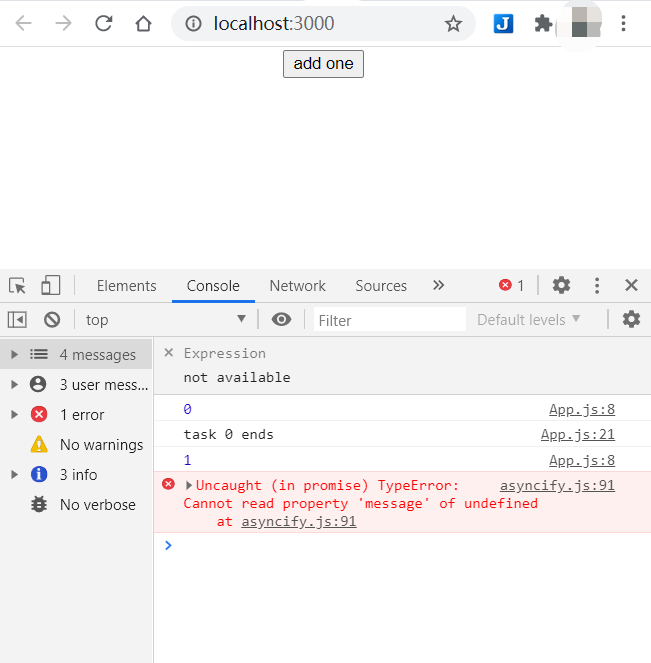This screenshot has width=651, height=663.
Task: Click the "add one" button
Action: 323,64
